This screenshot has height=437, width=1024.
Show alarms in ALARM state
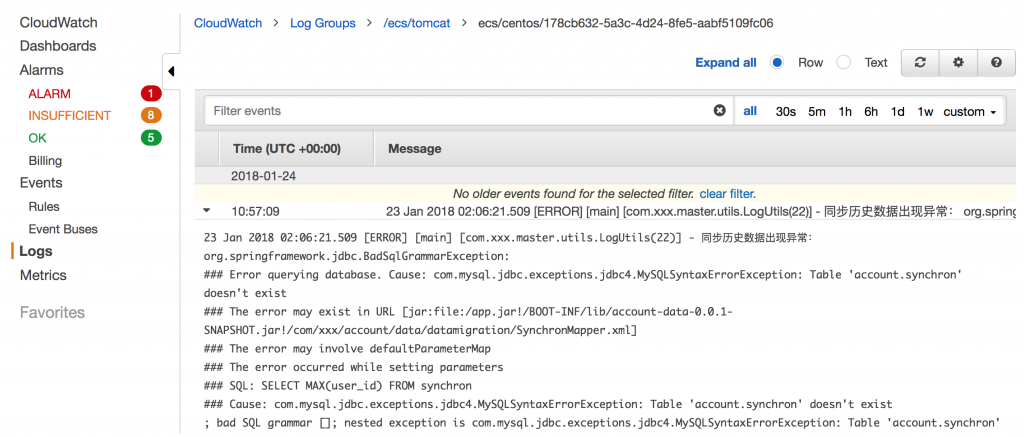[x=50, y=94]
